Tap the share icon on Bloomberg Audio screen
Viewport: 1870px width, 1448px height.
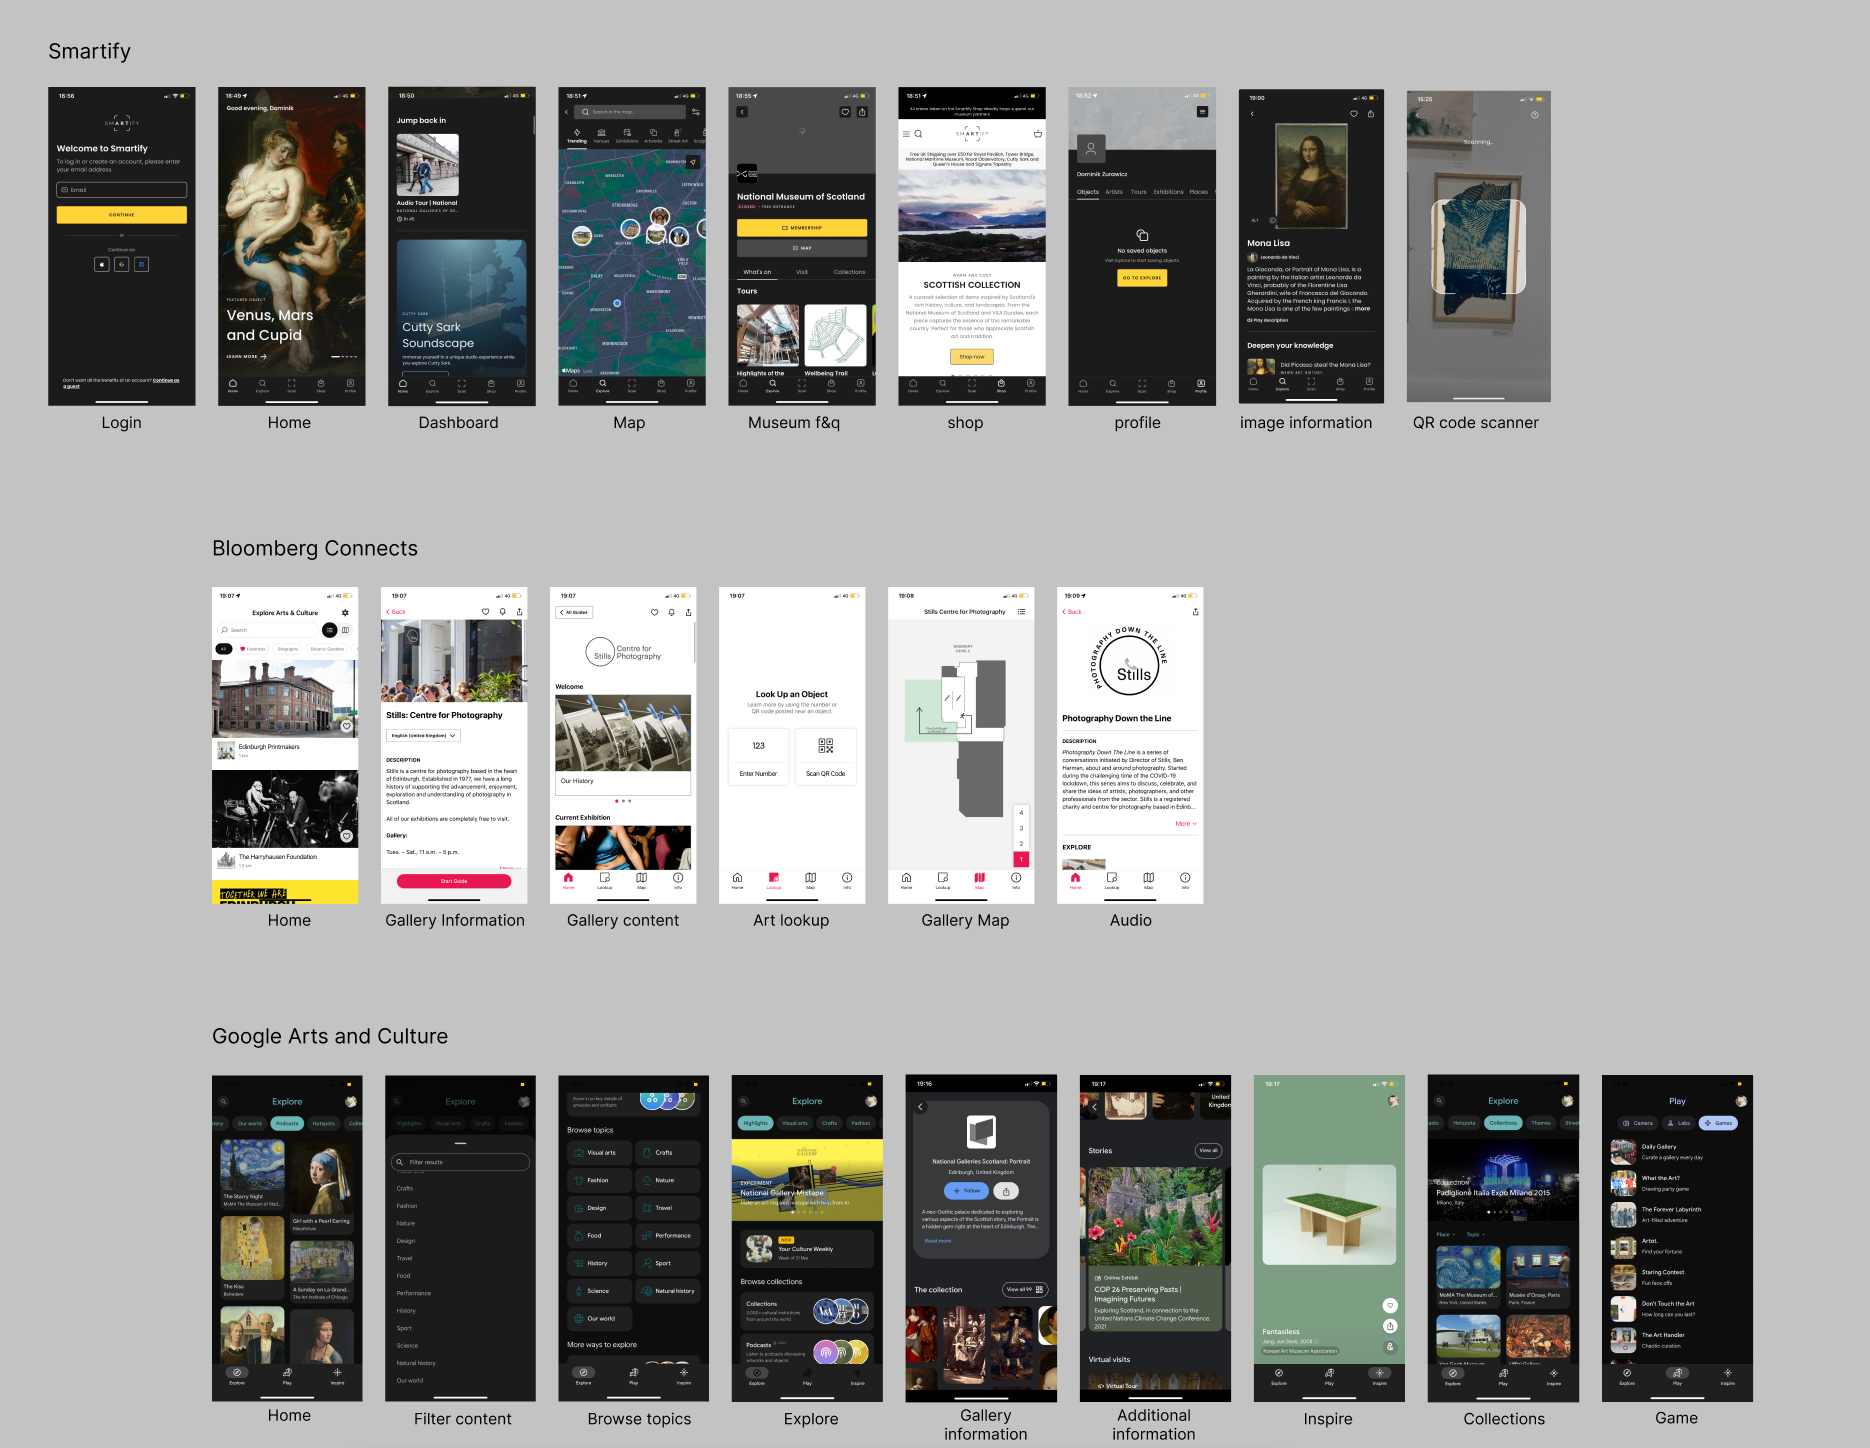pos(1195,611)
